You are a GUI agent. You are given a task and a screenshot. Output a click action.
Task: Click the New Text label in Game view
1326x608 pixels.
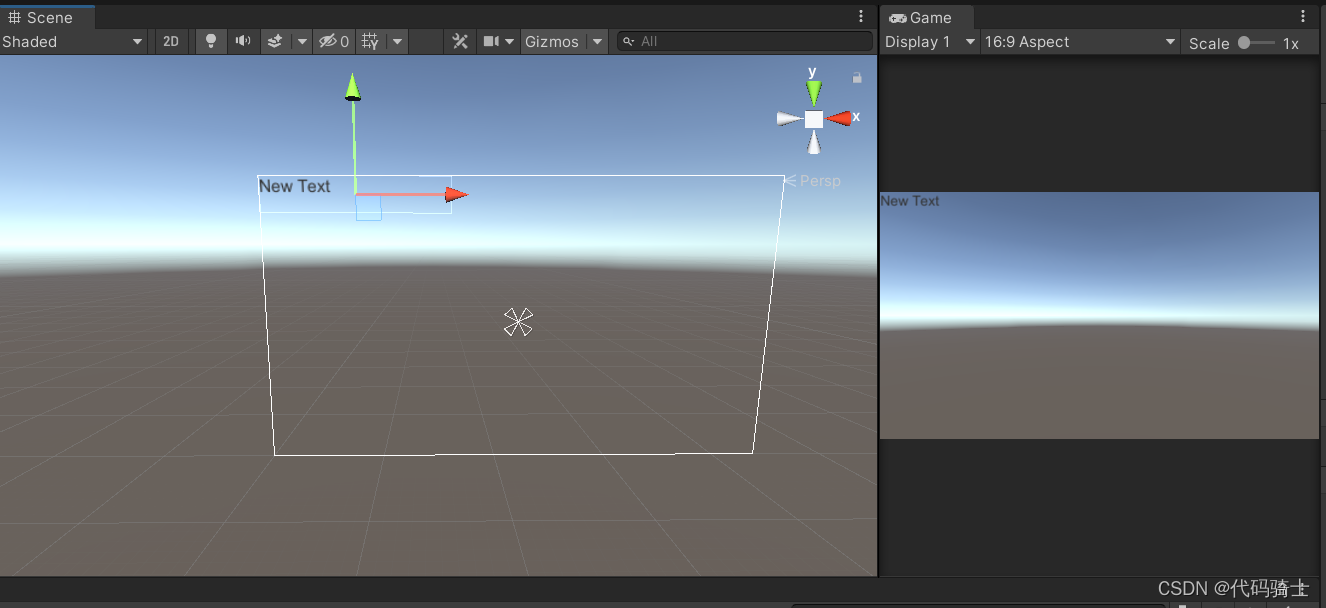910,201
